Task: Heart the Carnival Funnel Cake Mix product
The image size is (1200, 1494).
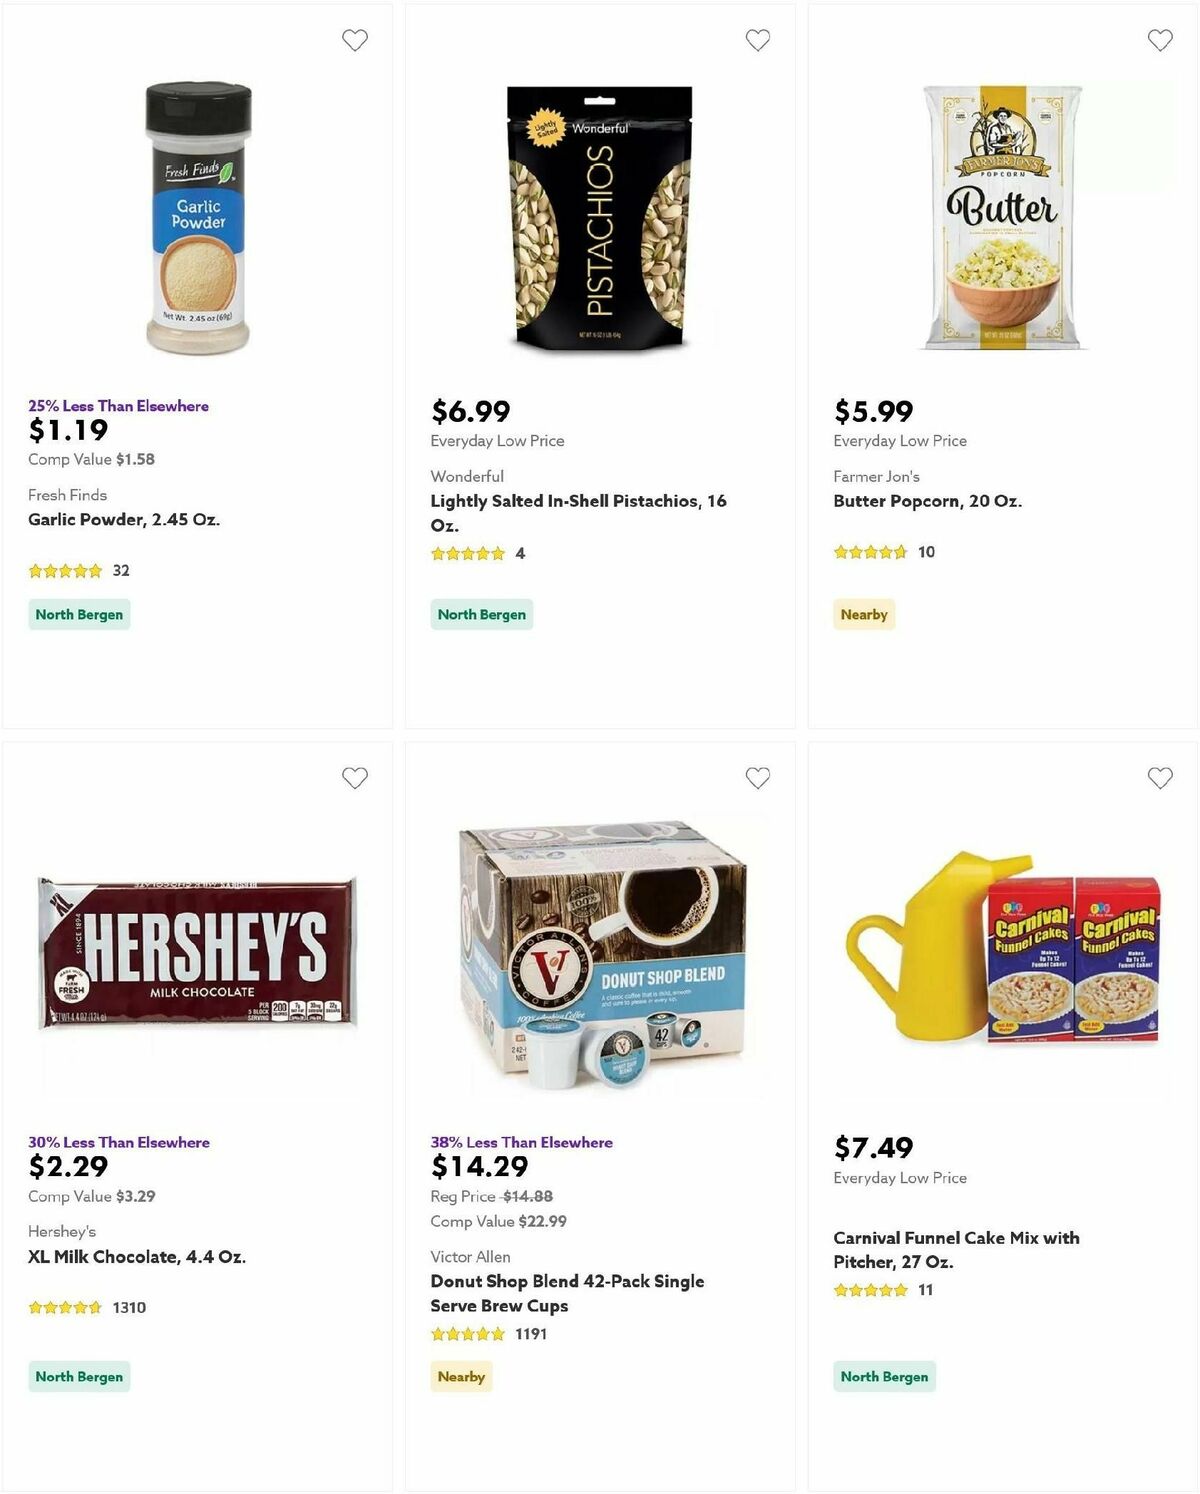Action: tap(1160, 777)
